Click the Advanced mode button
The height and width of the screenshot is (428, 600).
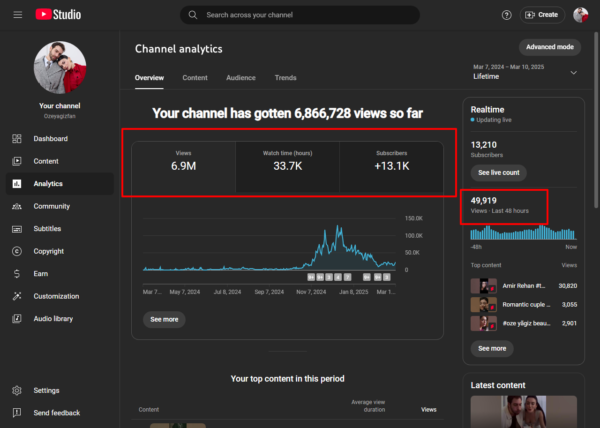tap(549, 47)
